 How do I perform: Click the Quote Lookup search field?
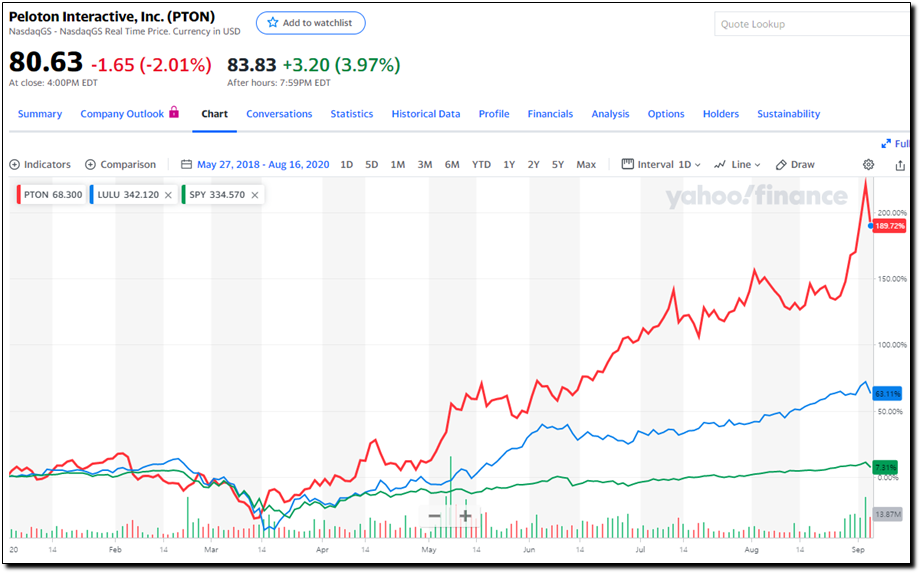(x=812, y=24)
